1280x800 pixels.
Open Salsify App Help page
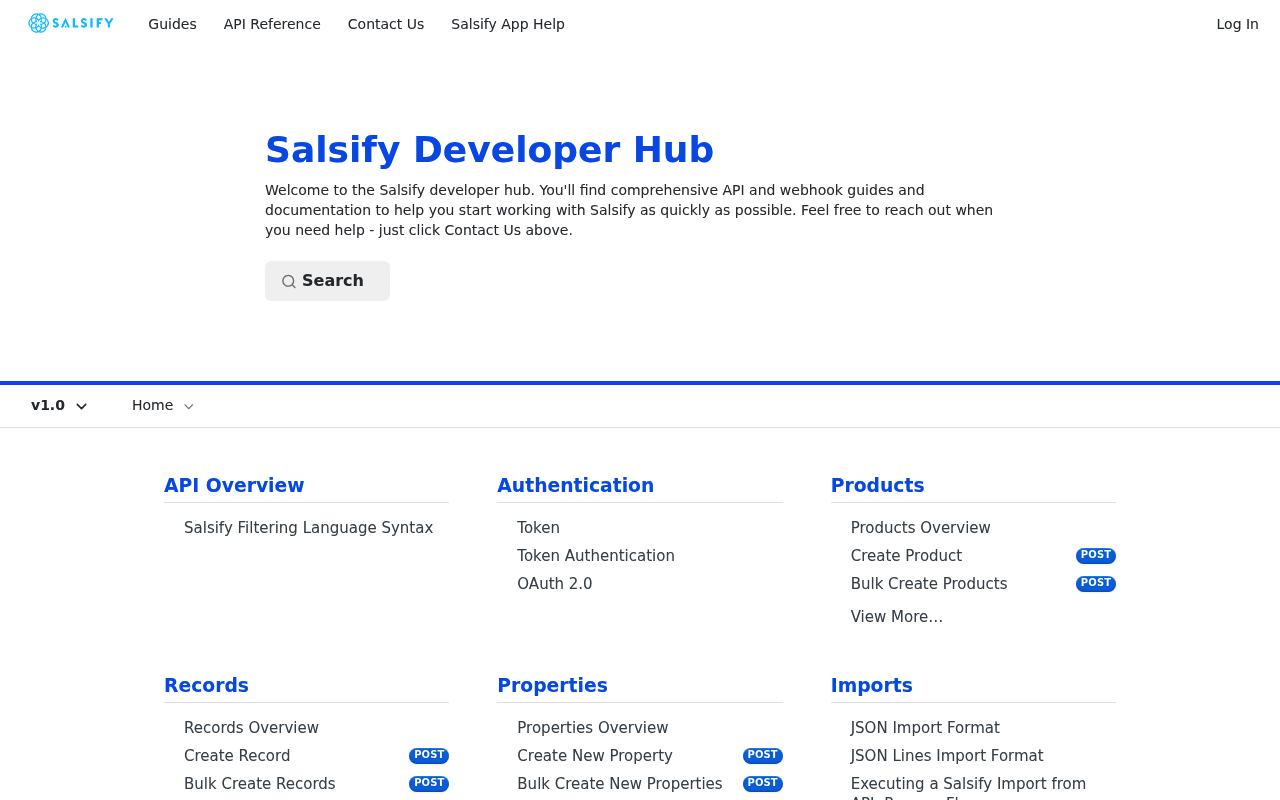(x=508, y=24)
